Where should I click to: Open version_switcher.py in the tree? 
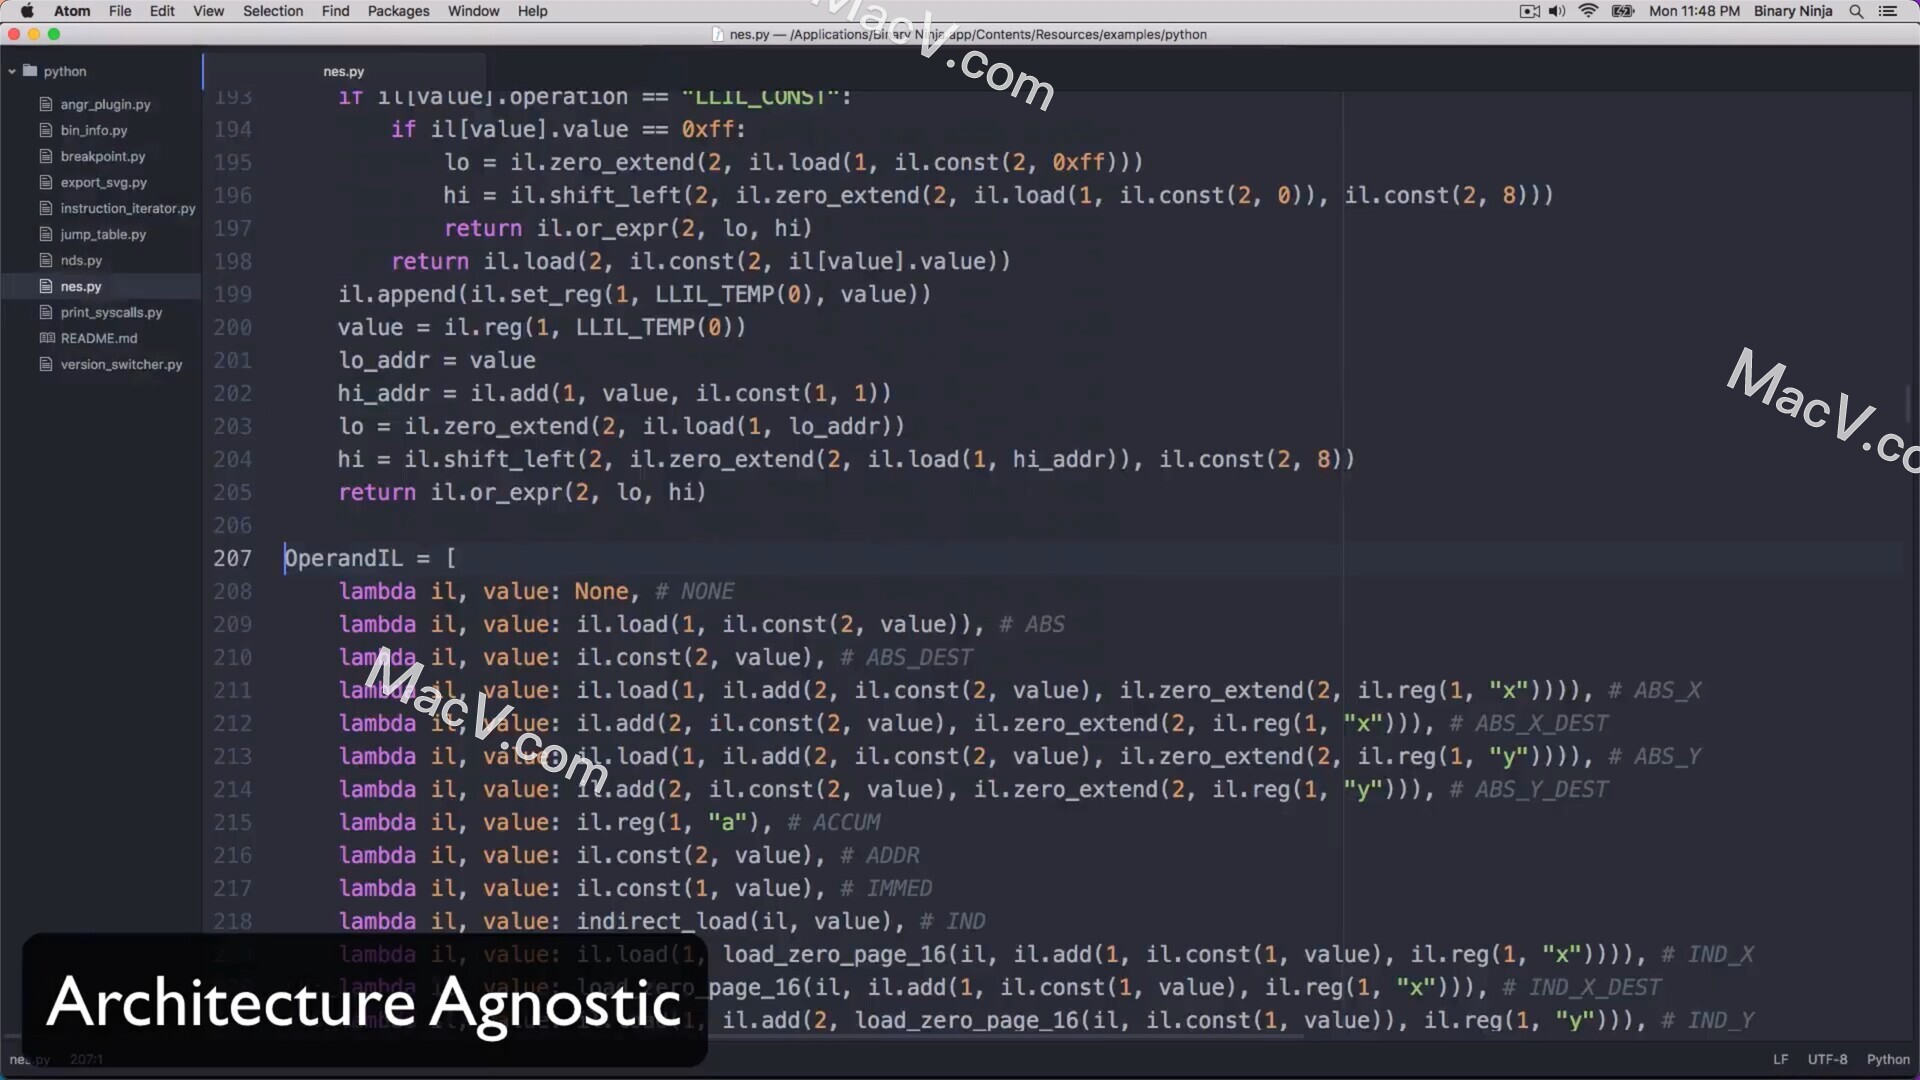(x=121, y=364)
